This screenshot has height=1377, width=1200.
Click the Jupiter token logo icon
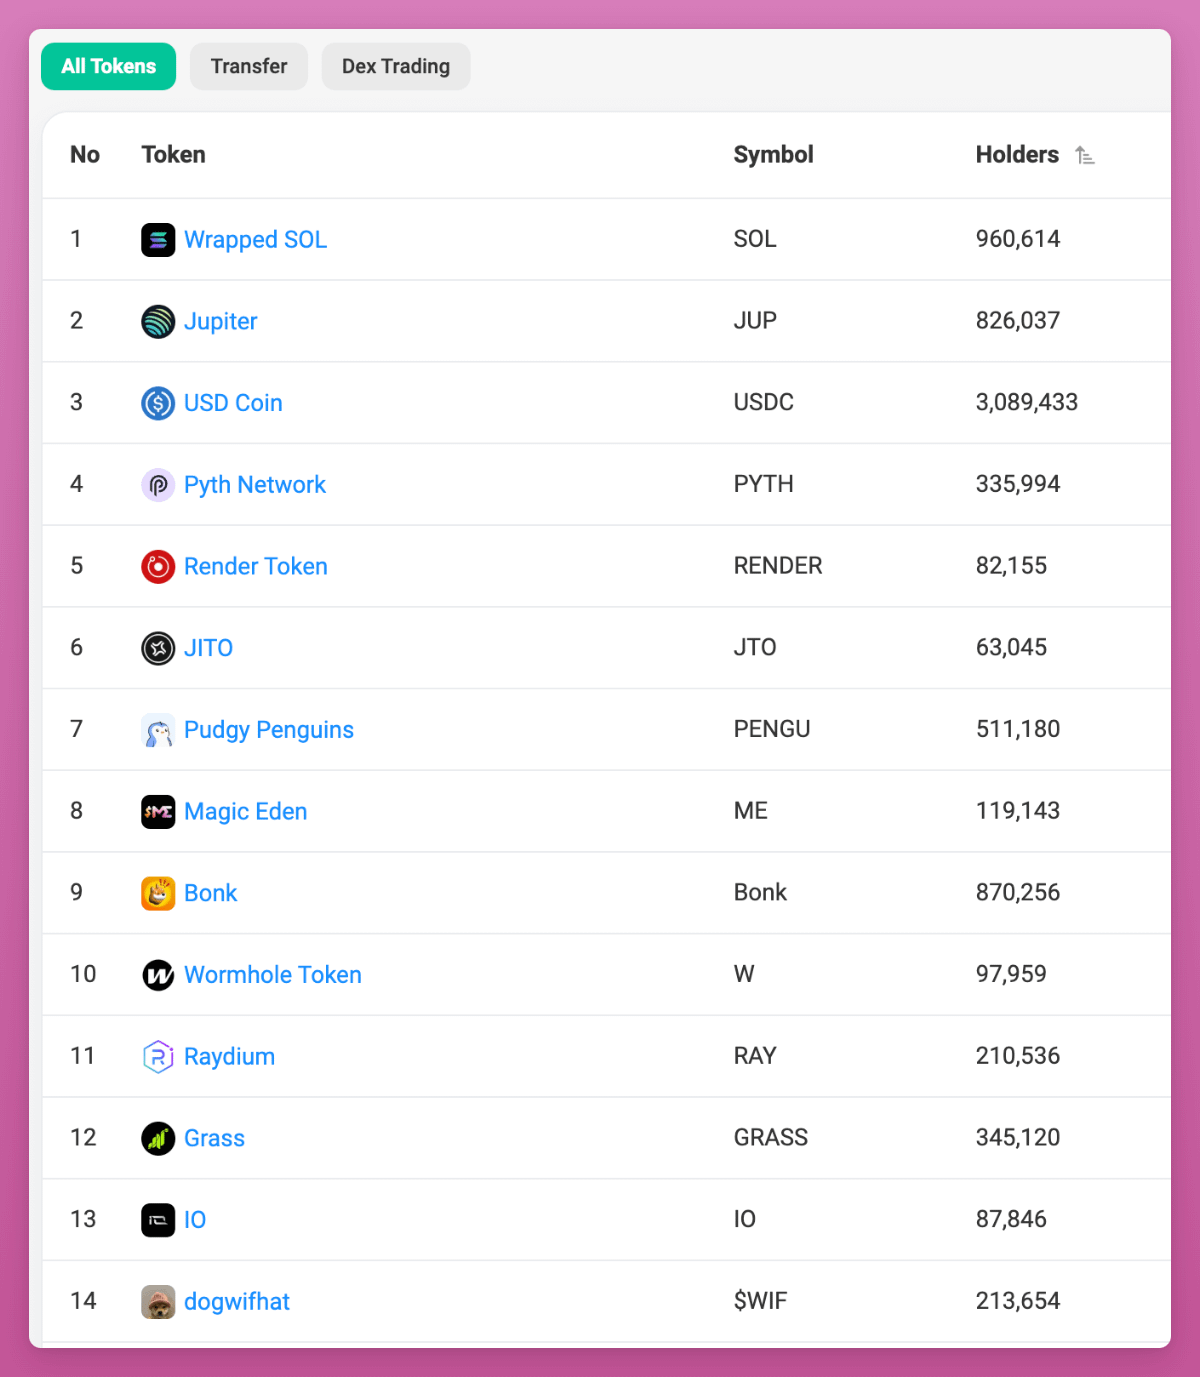[158, 322]
